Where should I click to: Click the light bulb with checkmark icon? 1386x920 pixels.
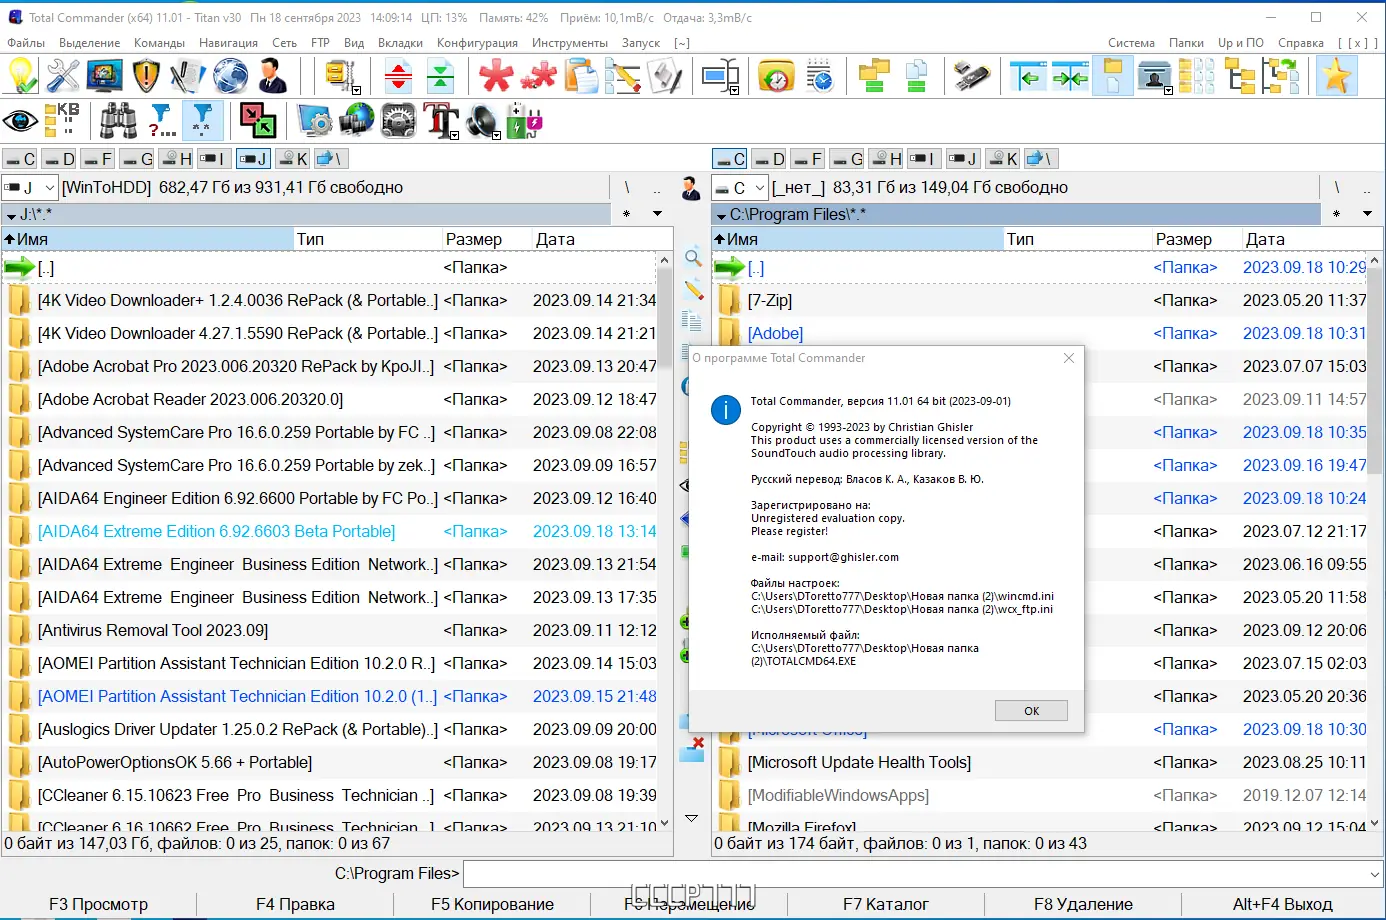click(22, 76)
